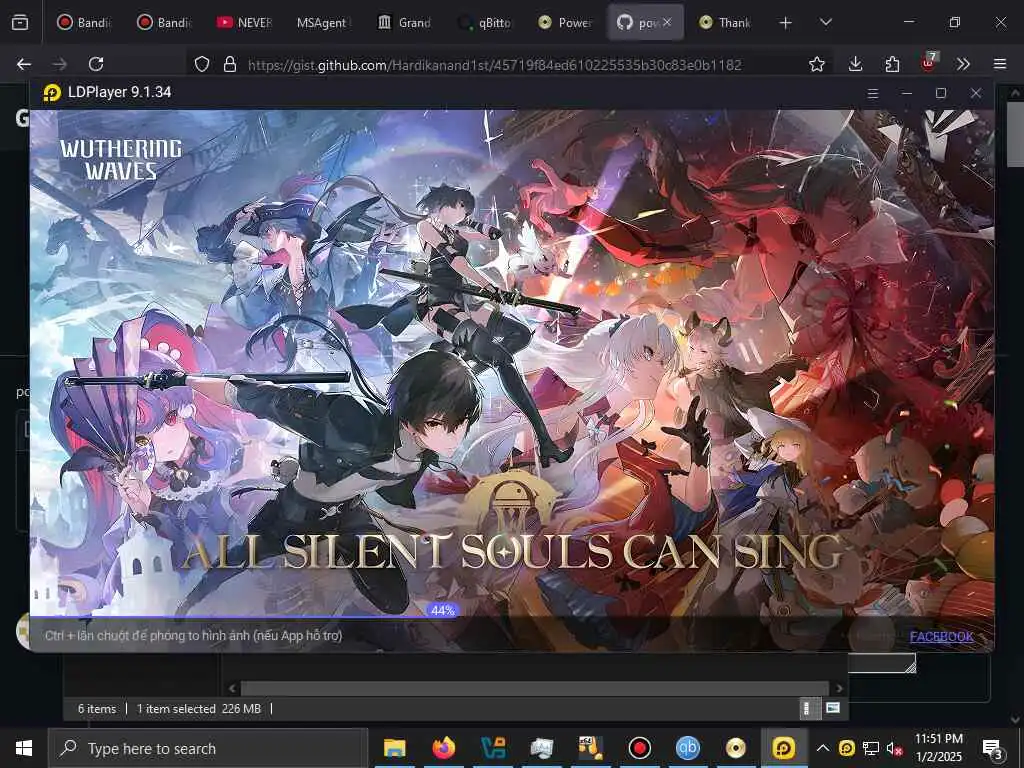This screenshot has width=1024, height=768.
Task: Open the YouTube NEVER tab
Action: coord(244,22)
